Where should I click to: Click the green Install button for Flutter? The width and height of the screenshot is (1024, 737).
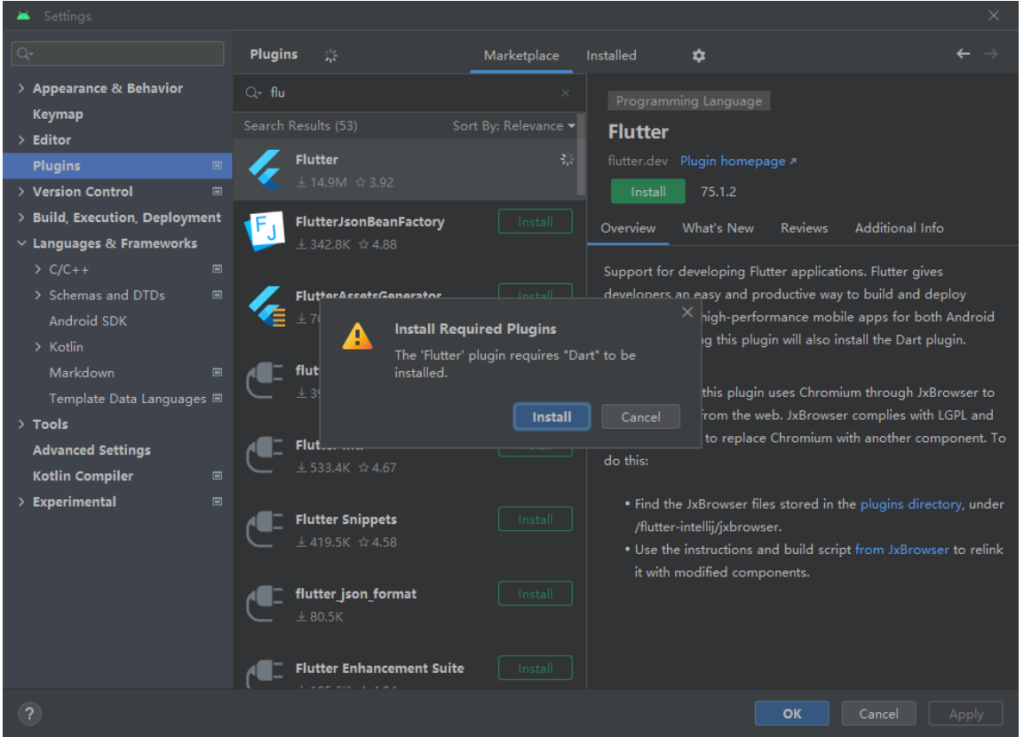(x=648, y=191)
